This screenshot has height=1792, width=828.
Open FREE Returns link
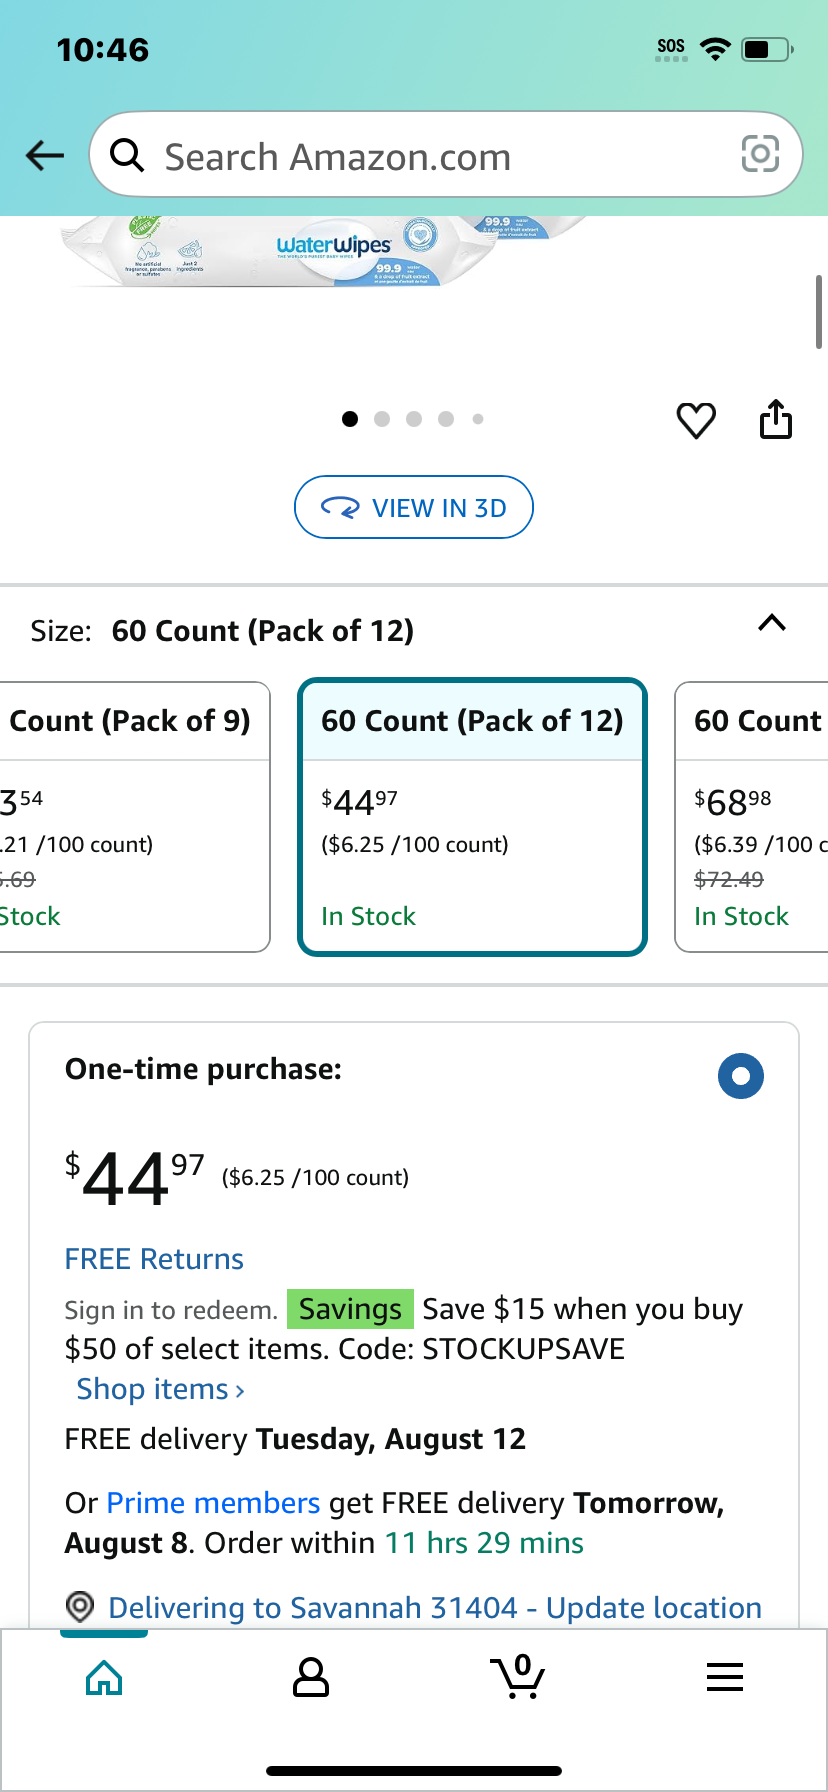coord(154,1259)
